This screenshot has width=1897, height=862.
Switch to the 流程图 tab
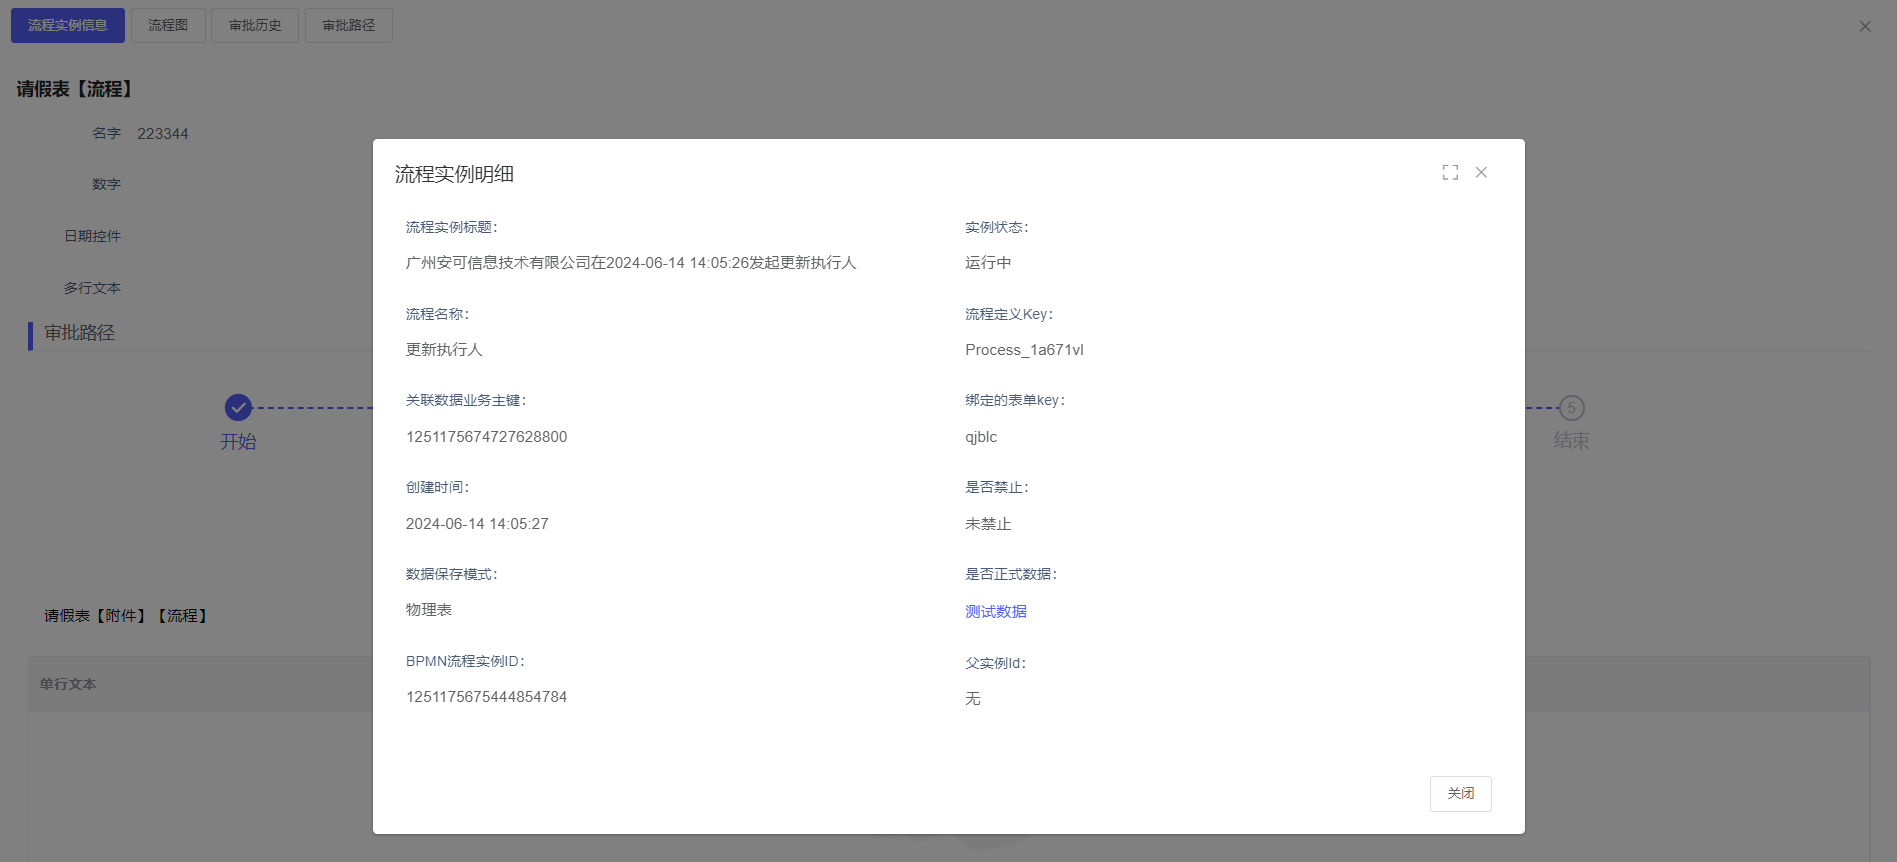168,25
